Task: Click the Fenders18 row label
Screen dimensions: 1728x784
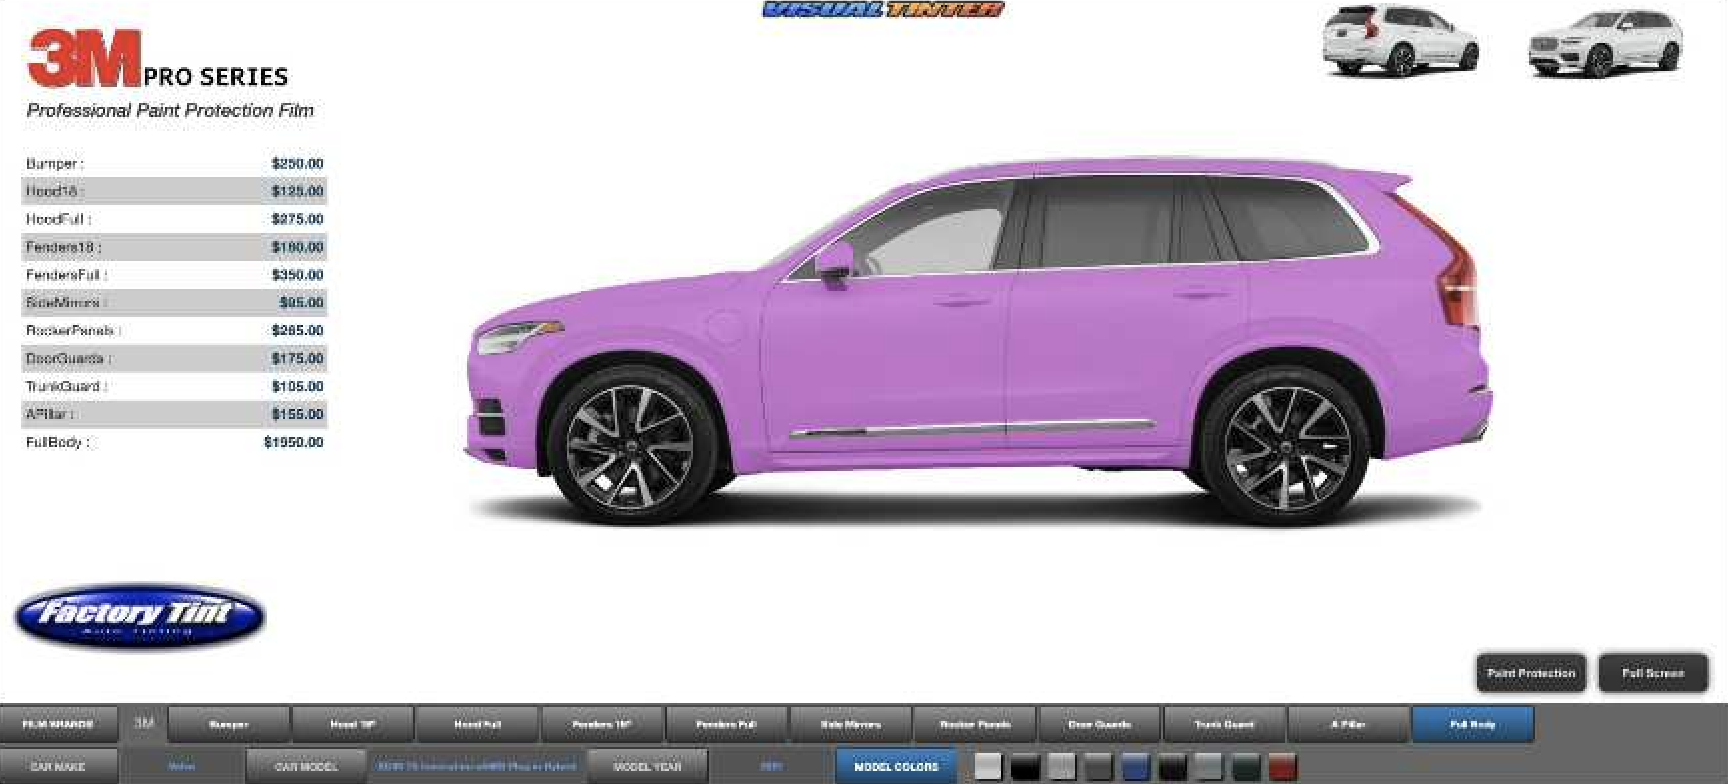Action: coord(64,247)
